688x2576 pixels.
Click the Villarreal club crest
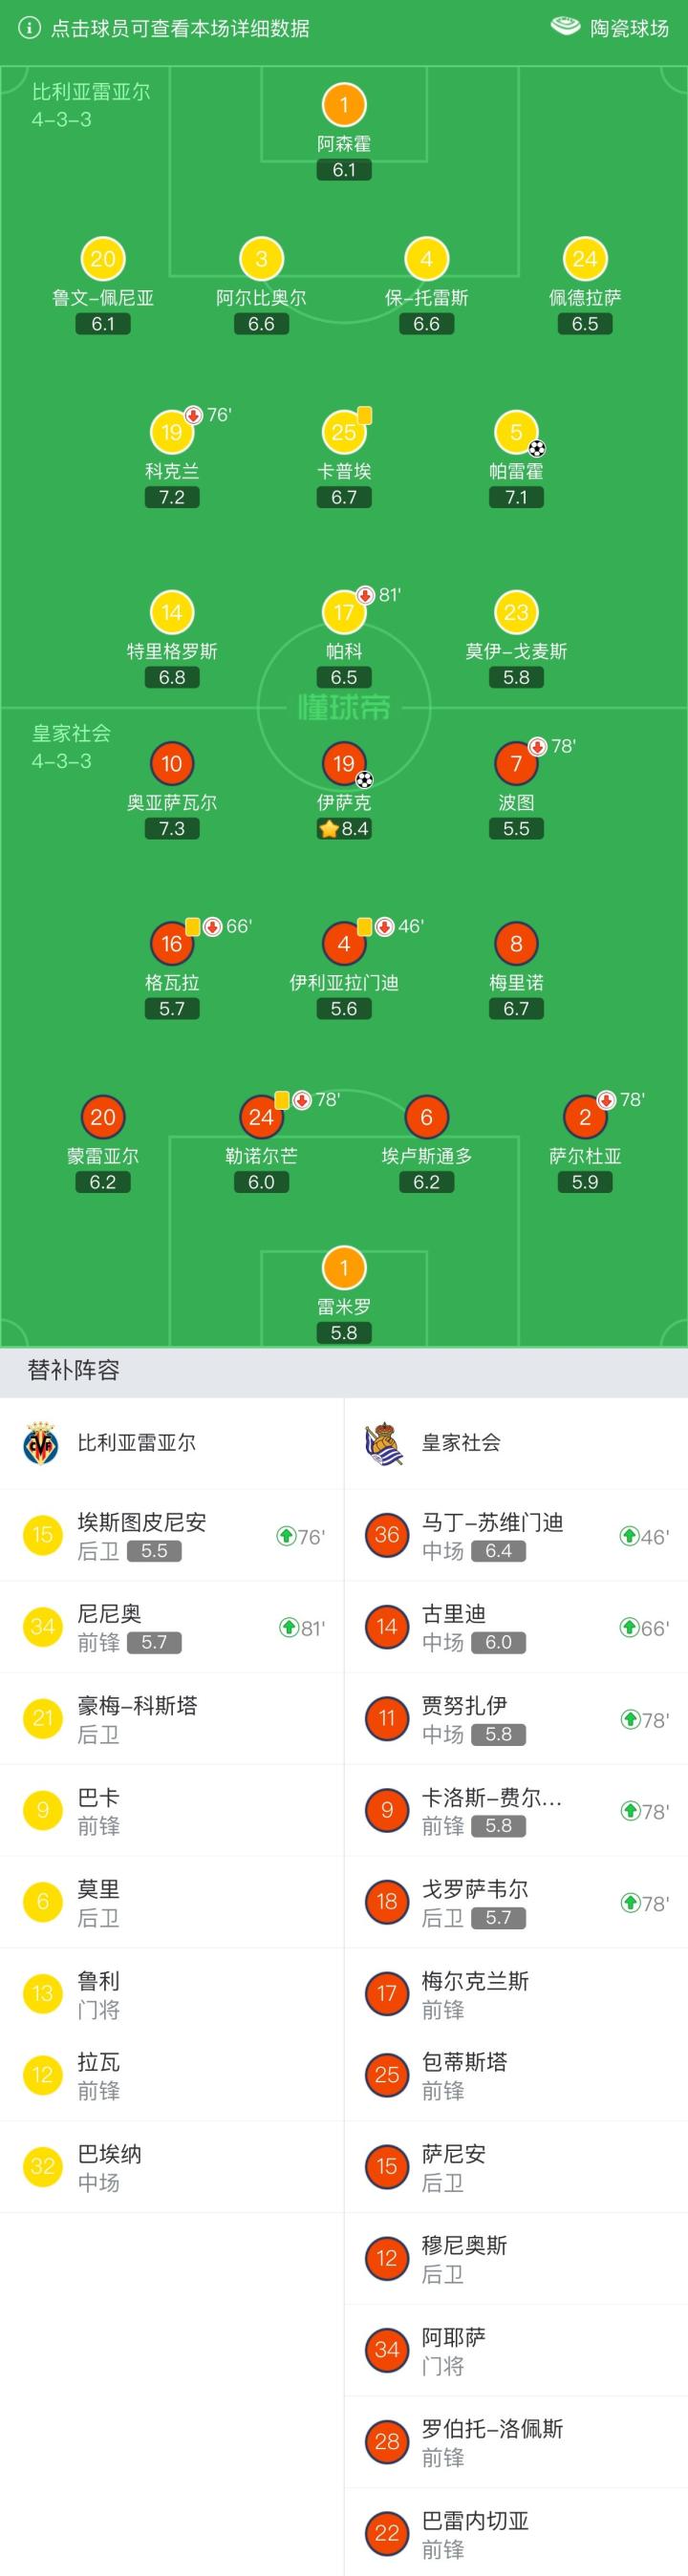click(x=41, y=1442)
